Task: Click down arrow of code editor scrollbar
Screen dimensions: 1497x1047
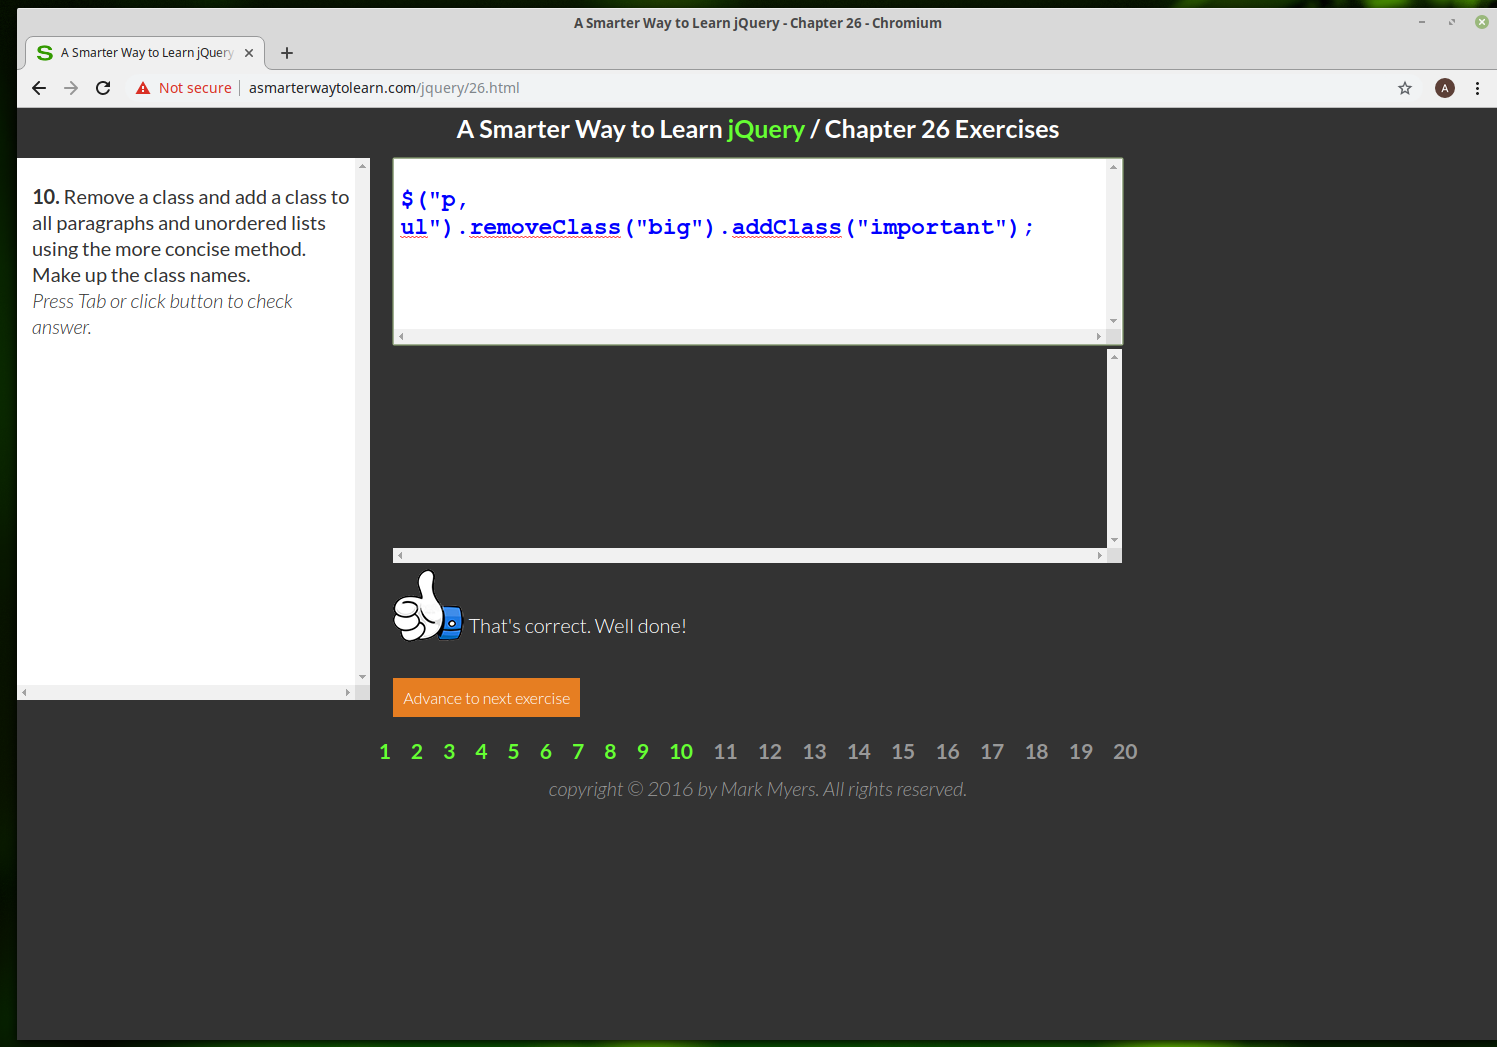Action: pos(1113,321)
